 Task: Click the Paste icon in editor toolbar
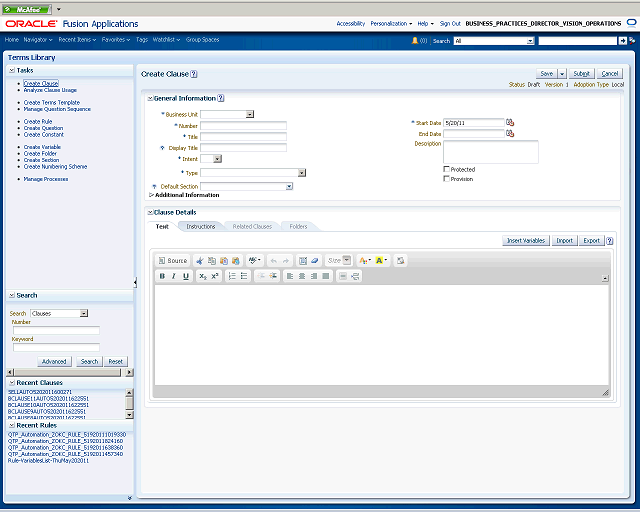pyautogui.click(x=224, y=260)
